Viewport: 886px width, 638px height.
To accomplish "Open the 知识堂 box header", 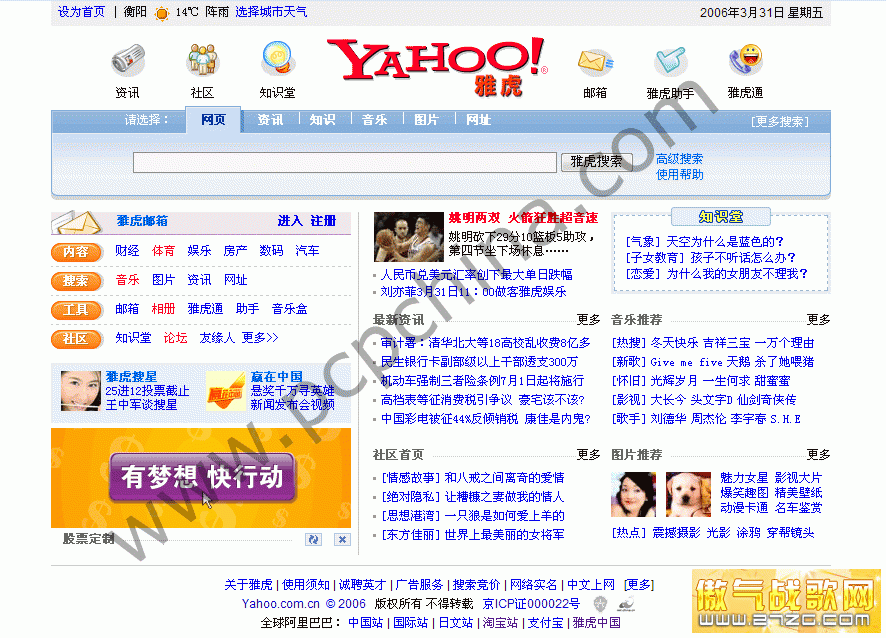I will pyautogui.click(x=720, y=216).
